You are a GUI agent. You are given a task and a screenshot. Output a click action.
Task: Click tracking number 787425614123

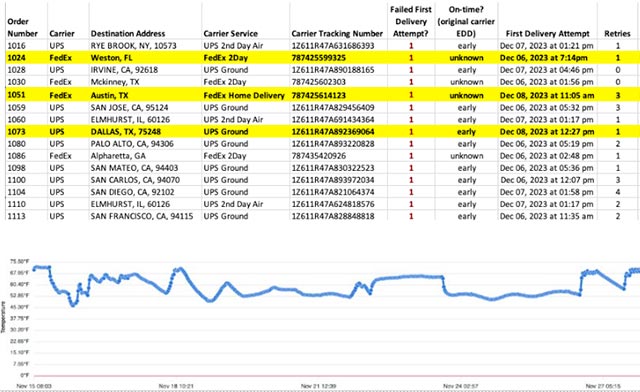click(318, 95)
